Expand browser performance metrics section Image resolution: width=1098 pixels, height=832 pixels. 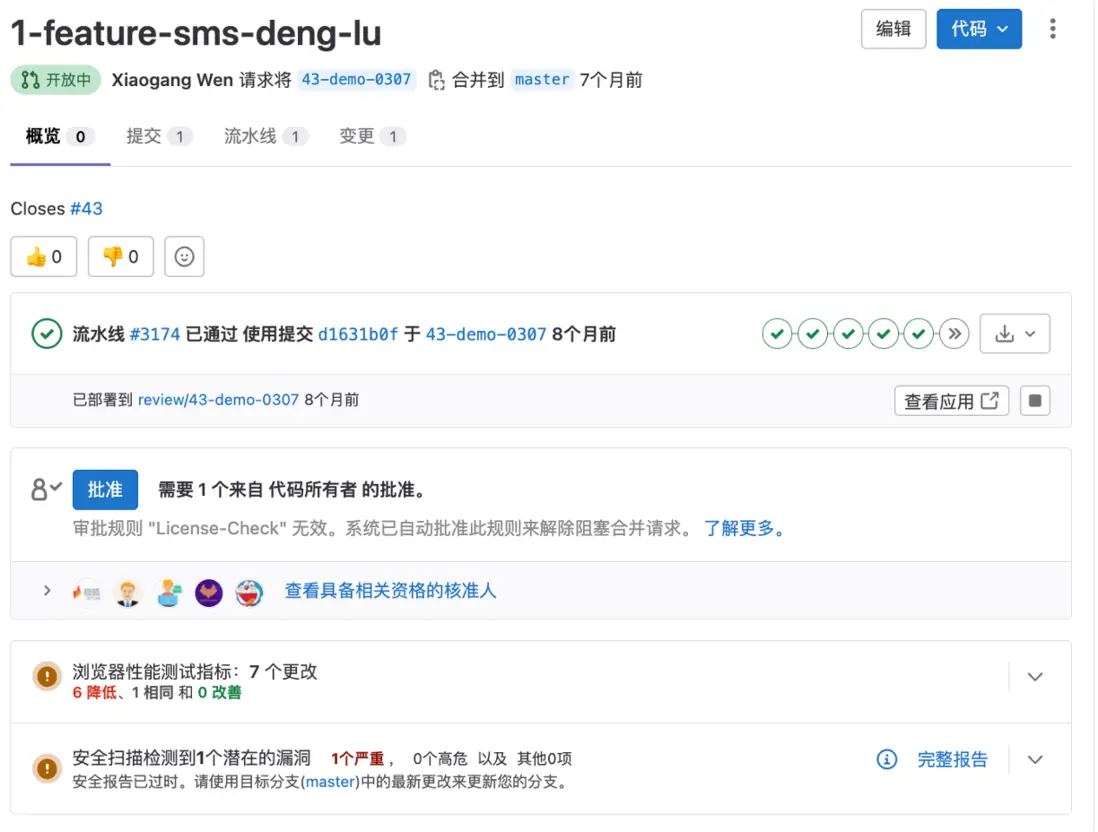[1035, 677]
